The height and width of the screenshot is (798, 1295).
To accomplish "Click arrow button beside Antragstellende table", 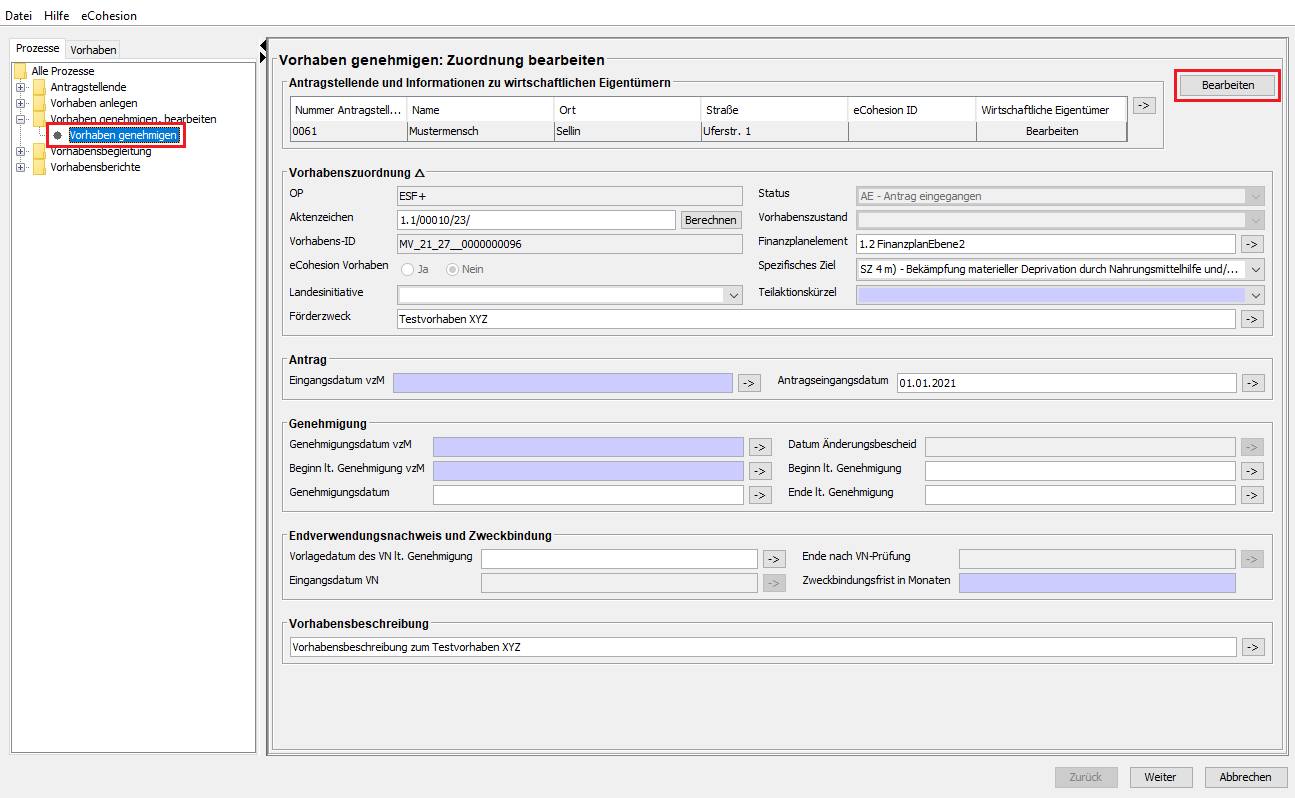I will pyautogui.click(x=1144, y=105).
